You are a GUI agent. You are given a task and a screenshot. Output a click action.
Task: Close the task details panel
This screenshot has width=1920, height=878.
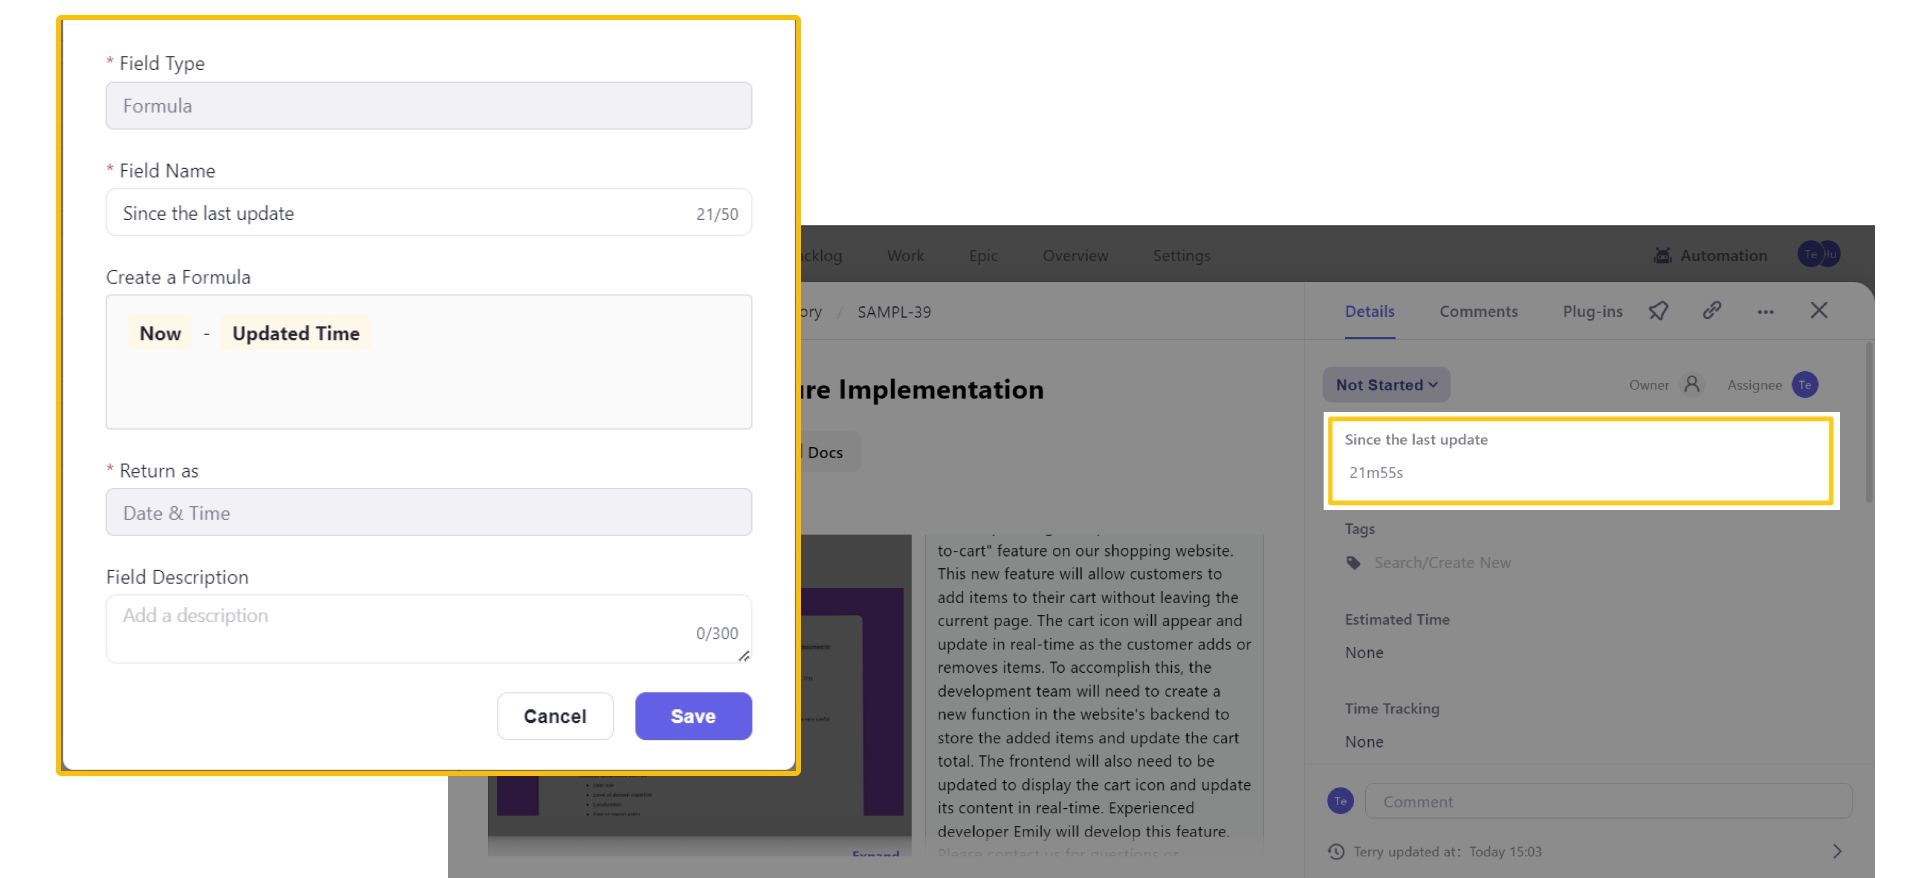coord(1819,311)
